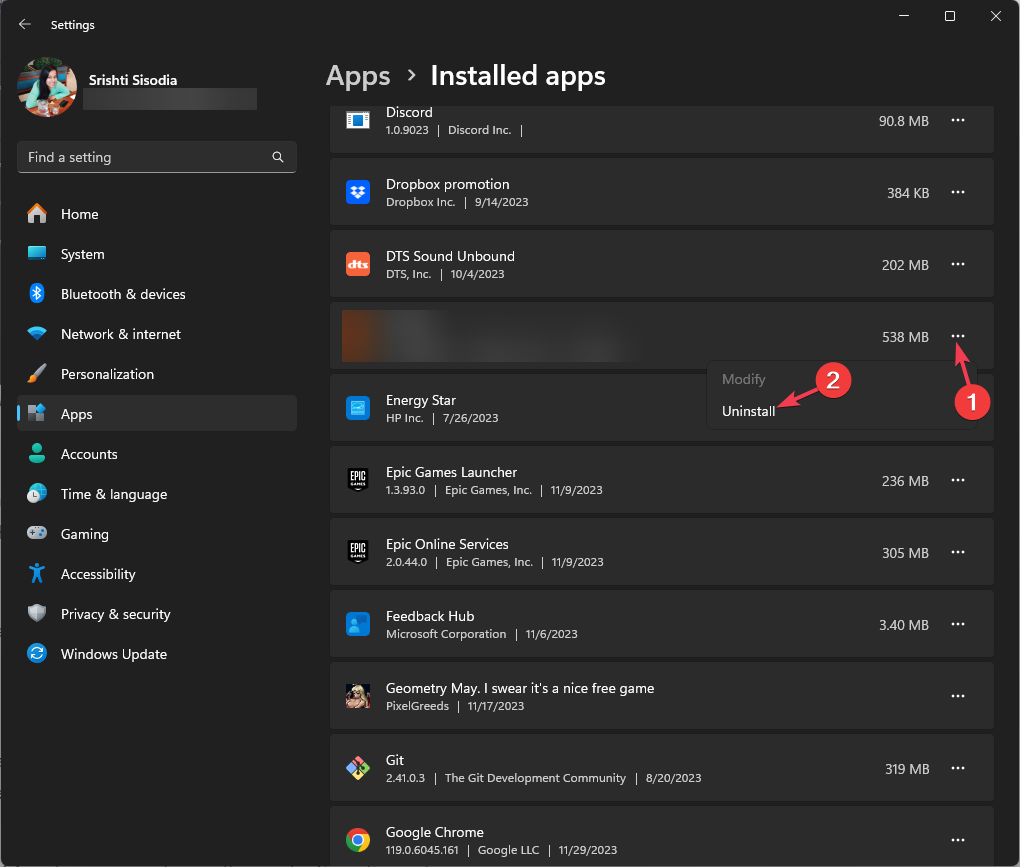This screenshot has width=1020, height=867.
Task: Go to System settings
Action: (157, 254)
